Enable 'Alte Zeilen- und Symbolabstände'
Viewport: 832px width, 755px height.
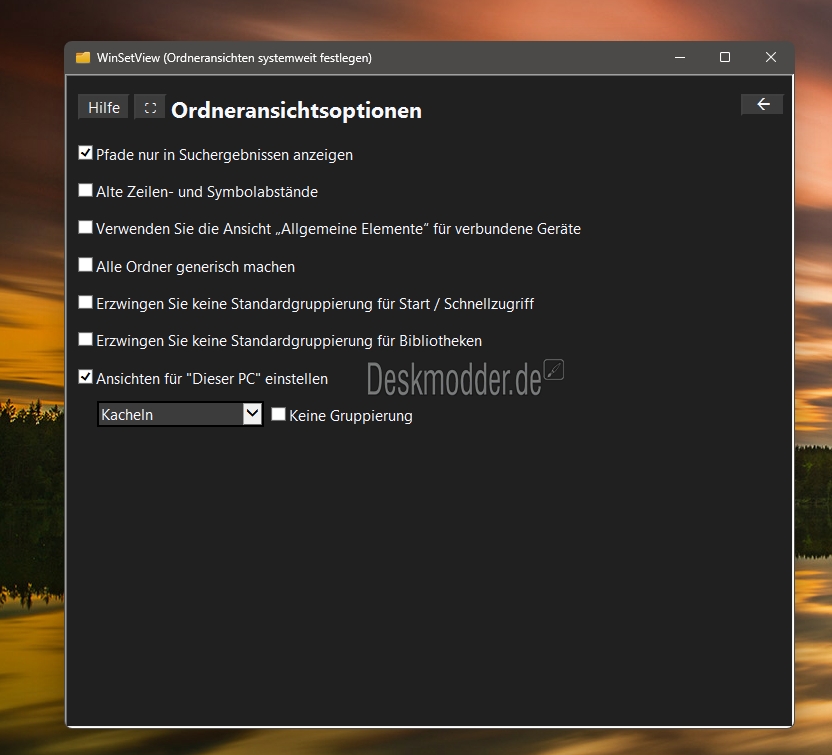[85, 190]
